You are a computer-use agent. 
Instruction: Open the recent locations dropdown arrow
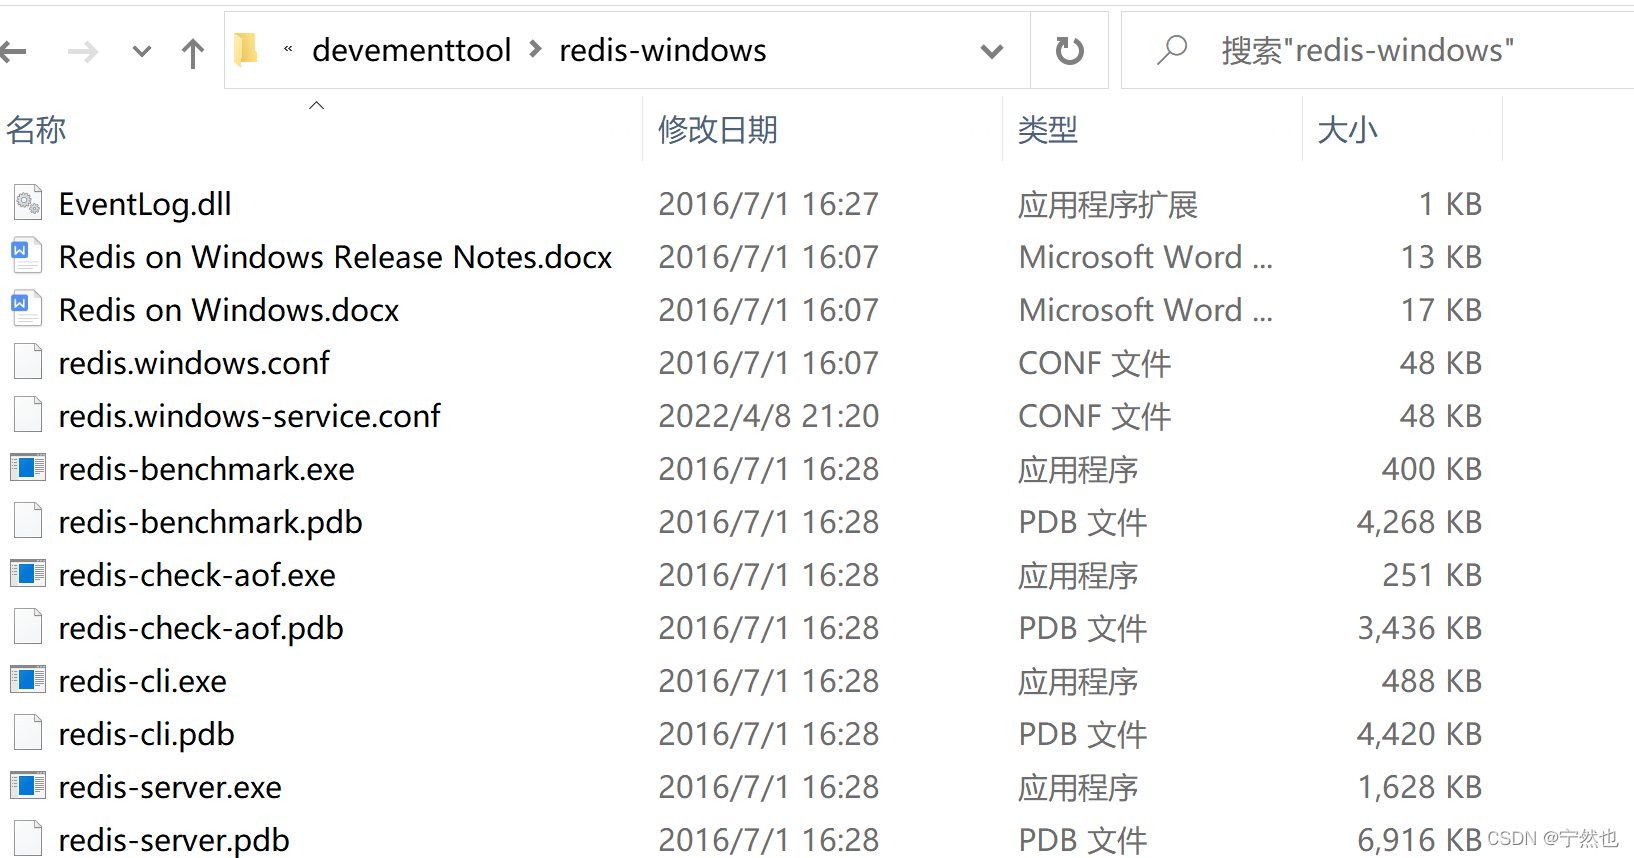tap(142, 51)
